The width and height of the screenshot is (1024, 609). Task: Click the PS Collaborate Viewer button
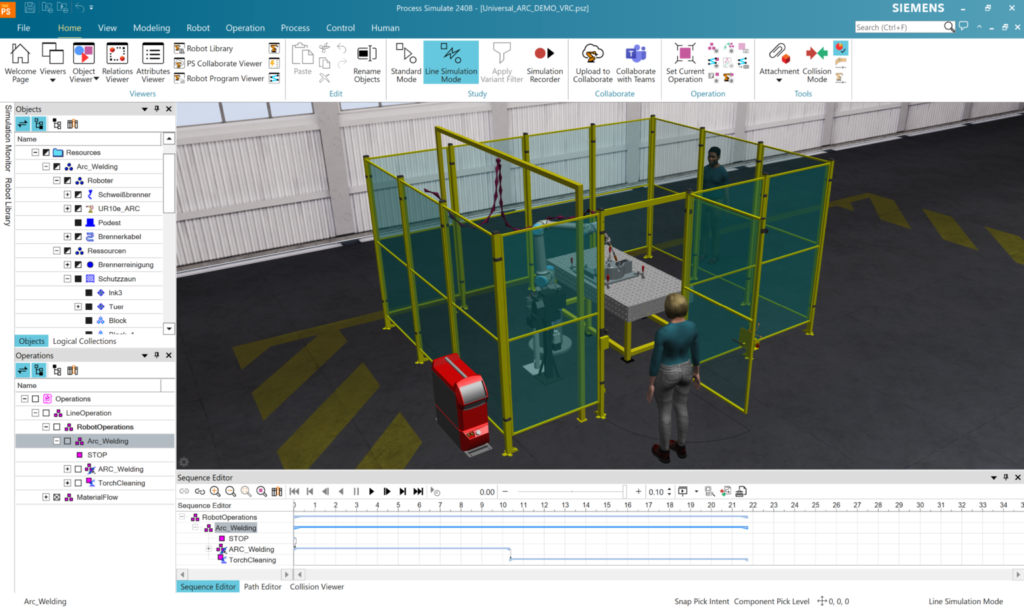(218, 62)
